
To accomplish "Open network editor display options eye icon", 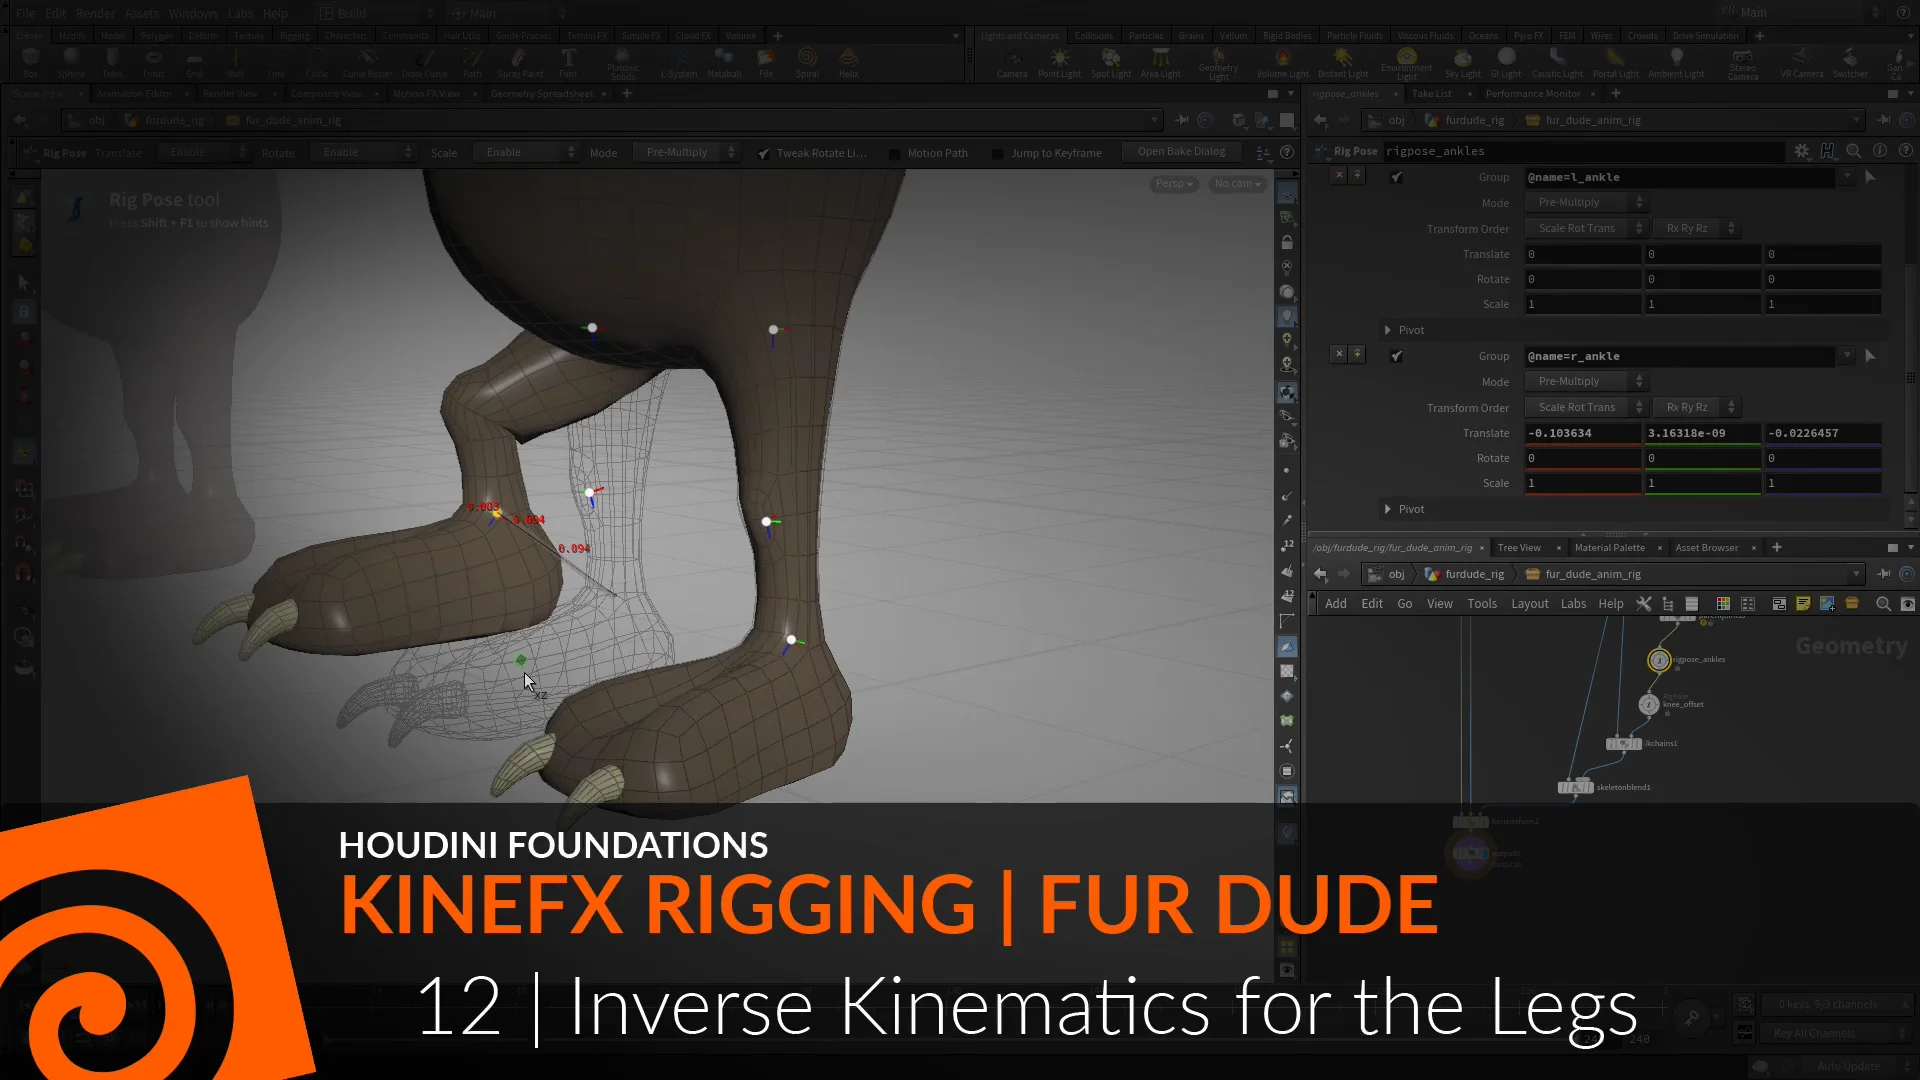I will [1907, 604].
